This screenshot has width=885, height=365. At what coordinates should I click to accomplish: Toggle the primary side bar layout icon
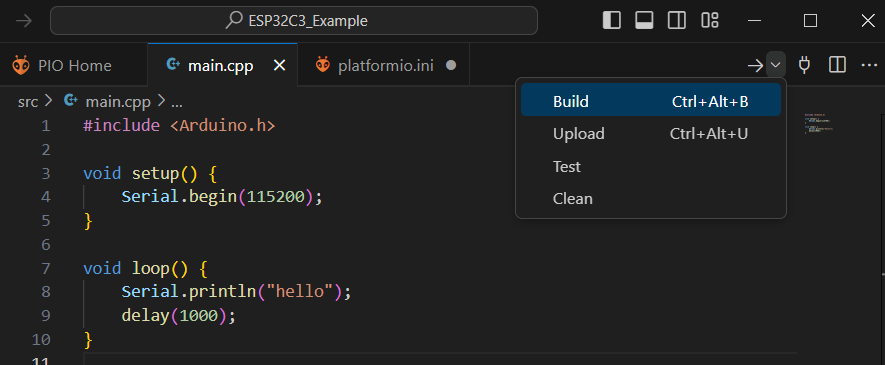click(x=612, y=21)
